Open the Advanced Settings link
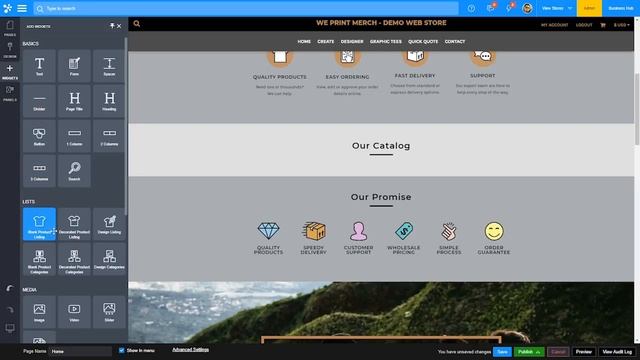The width and height of the screenshot is (640, 360). [191, 350]
